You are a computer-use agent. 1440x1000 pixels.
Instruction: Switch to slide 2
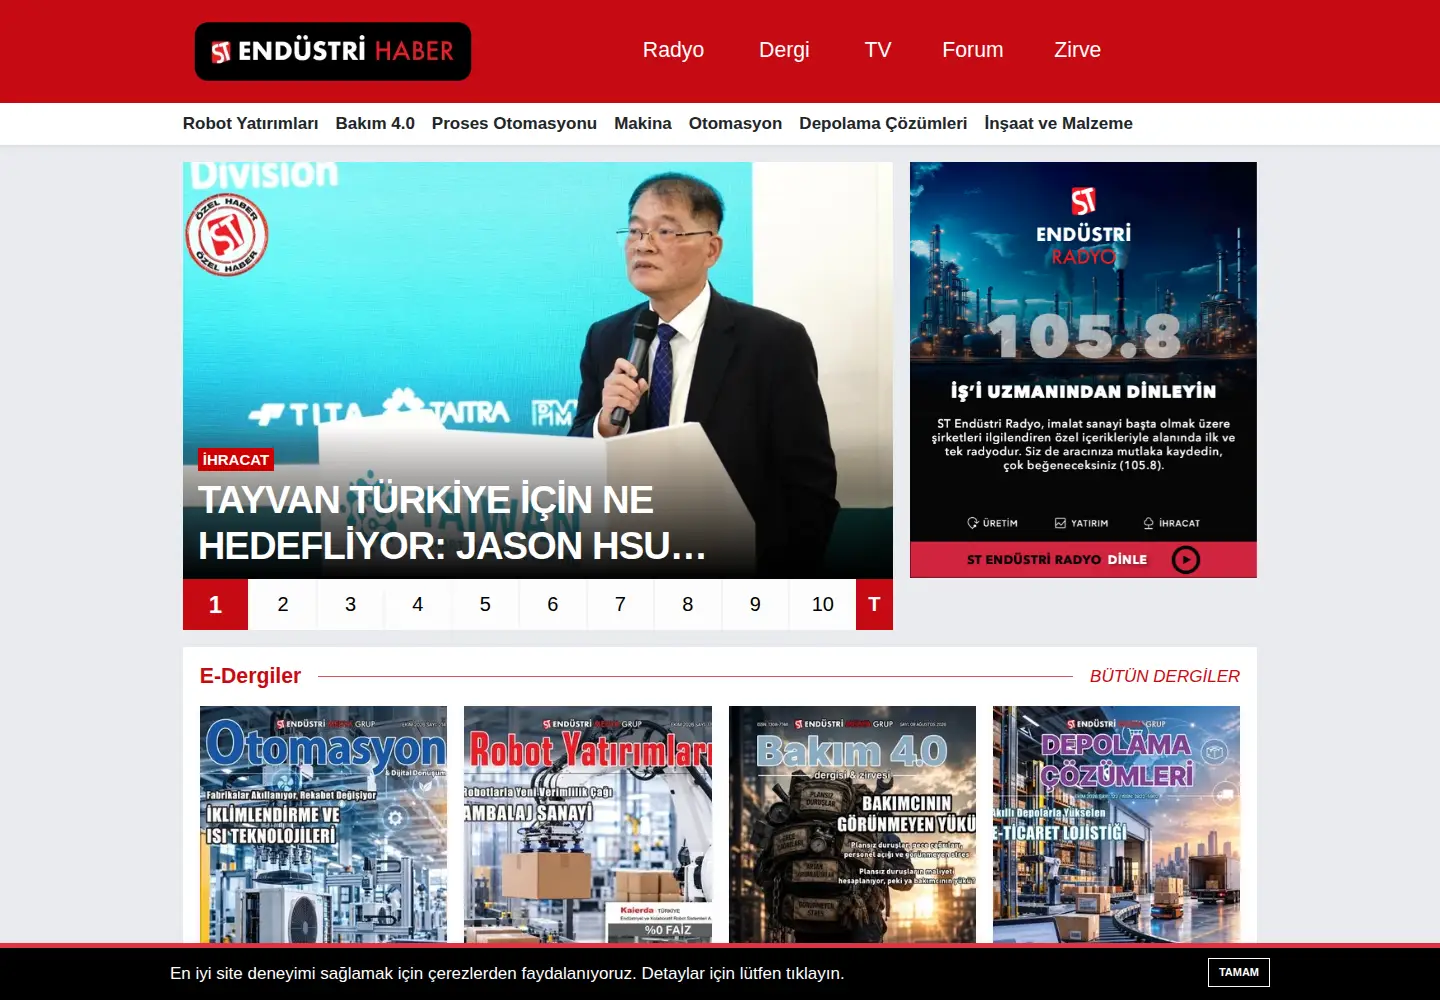[x=283, y=604]
